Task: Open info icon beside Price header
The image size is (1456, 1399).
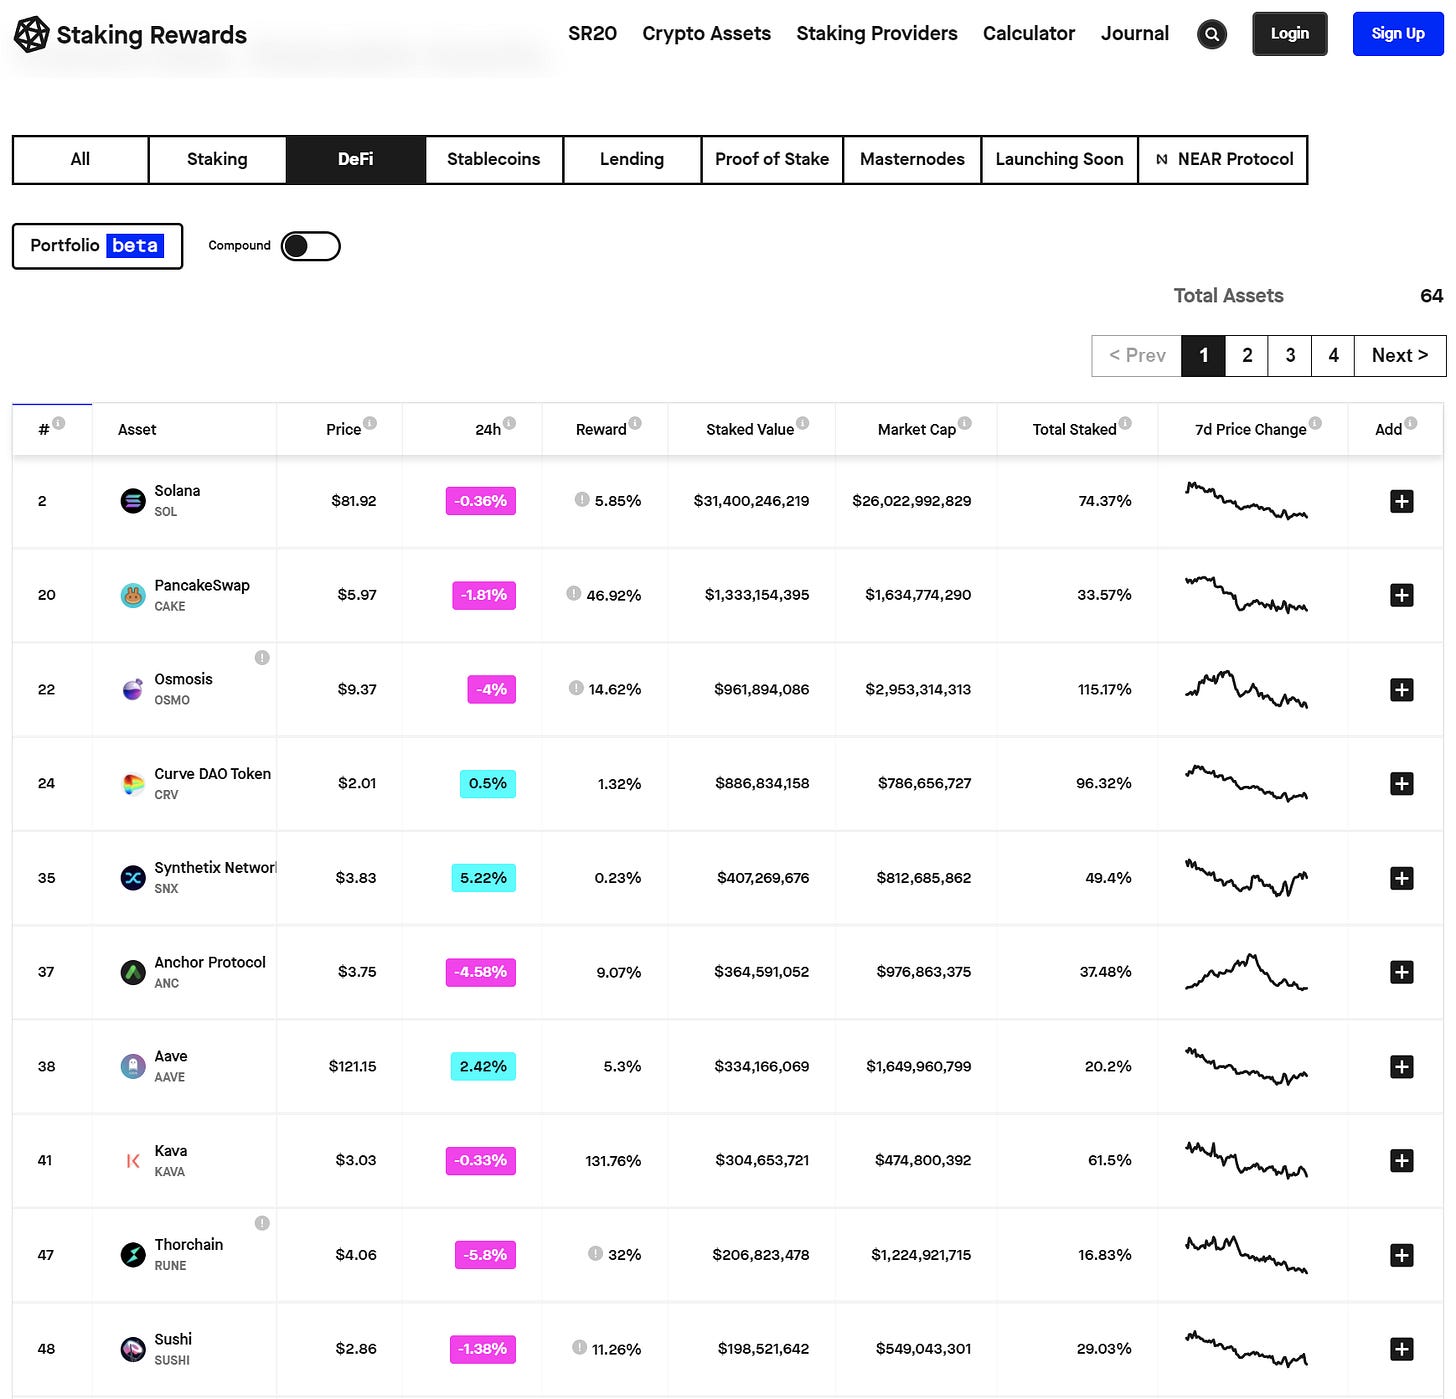Action: (x=370, y=423)
